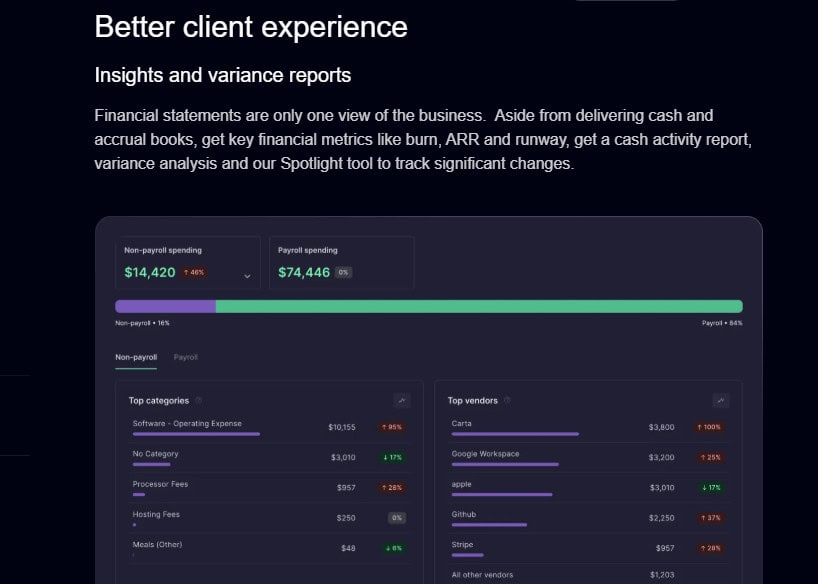This screenshot has width=818, height=584.
Task: Click the Insights and variance reports subheading
Action: point(223,75)
